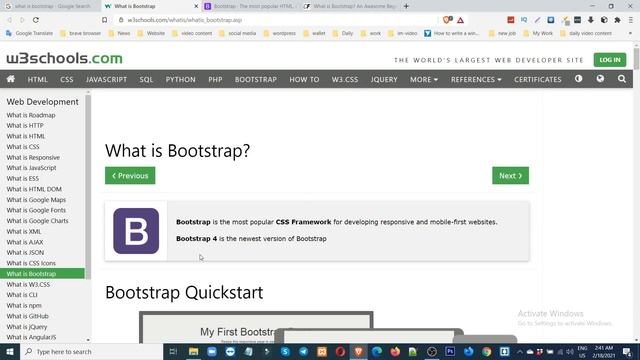Open the Windows notification center
This screenshot has height=360, width=640.
[x=627, y=351]
